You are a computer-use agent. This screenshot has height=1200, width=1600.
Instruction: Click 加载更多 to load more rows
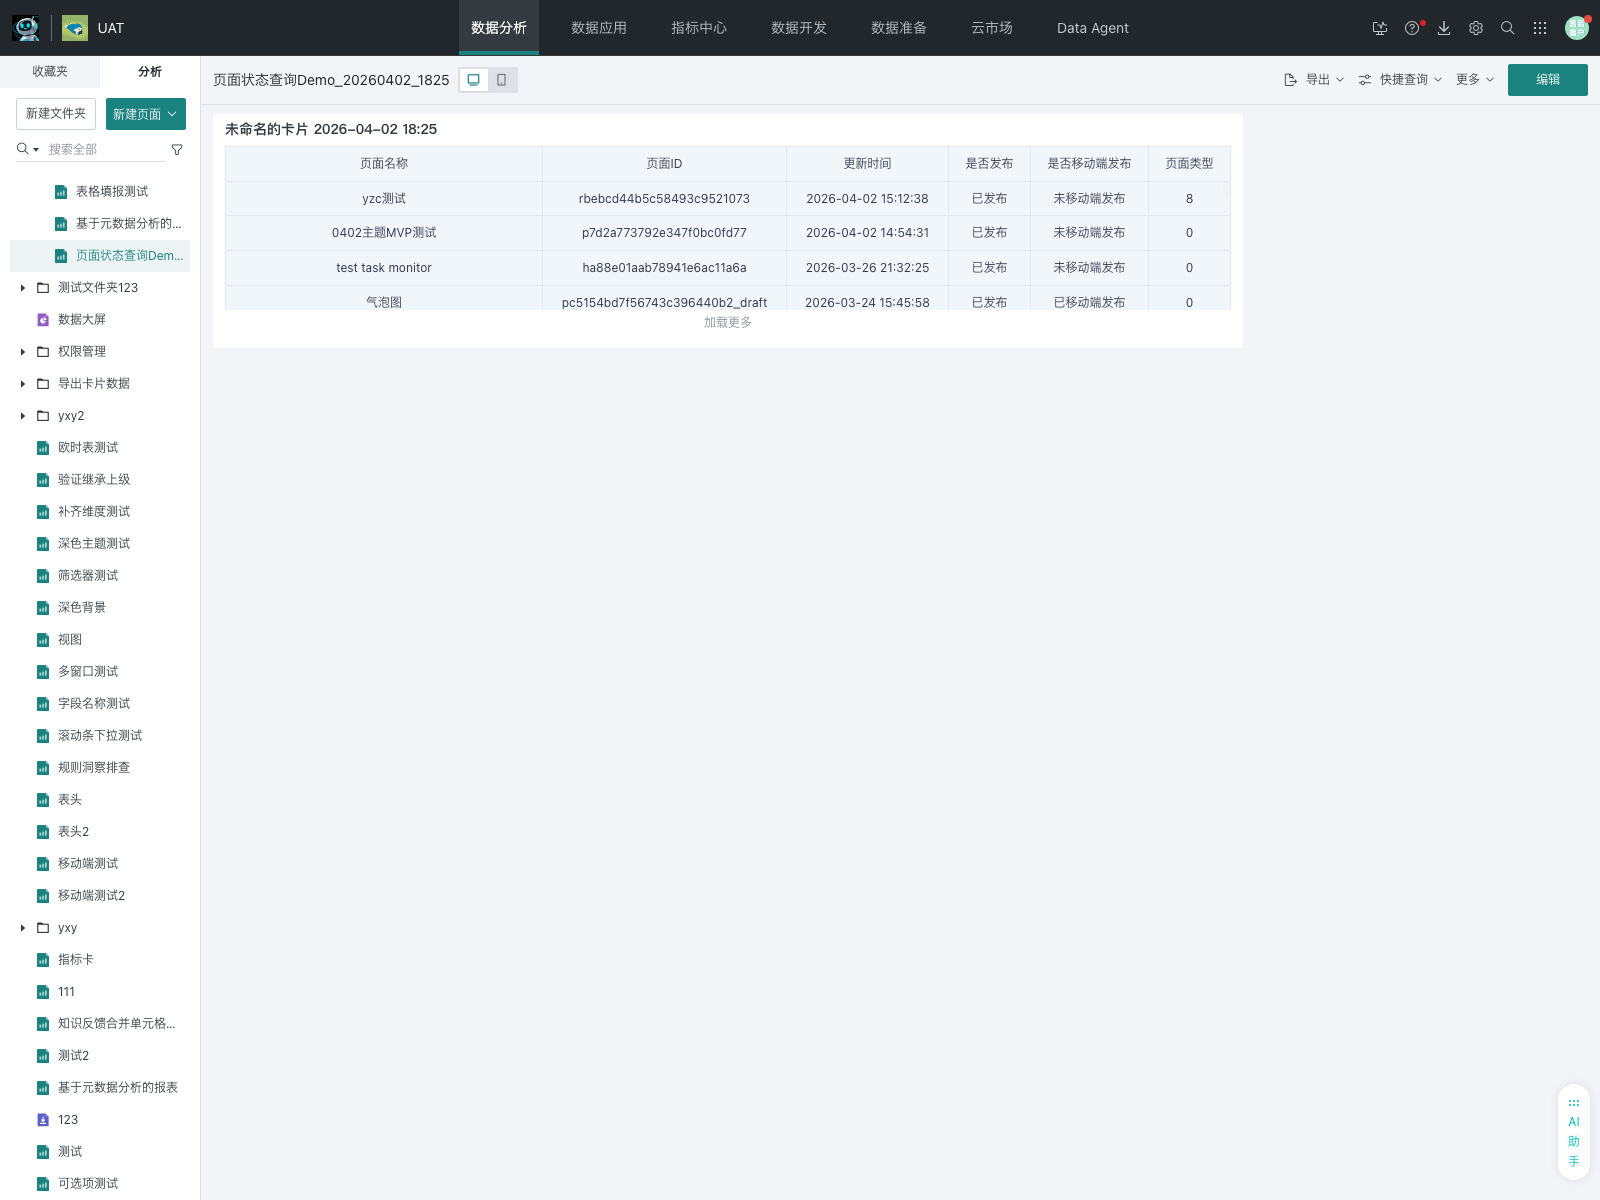tap(727, 322)
